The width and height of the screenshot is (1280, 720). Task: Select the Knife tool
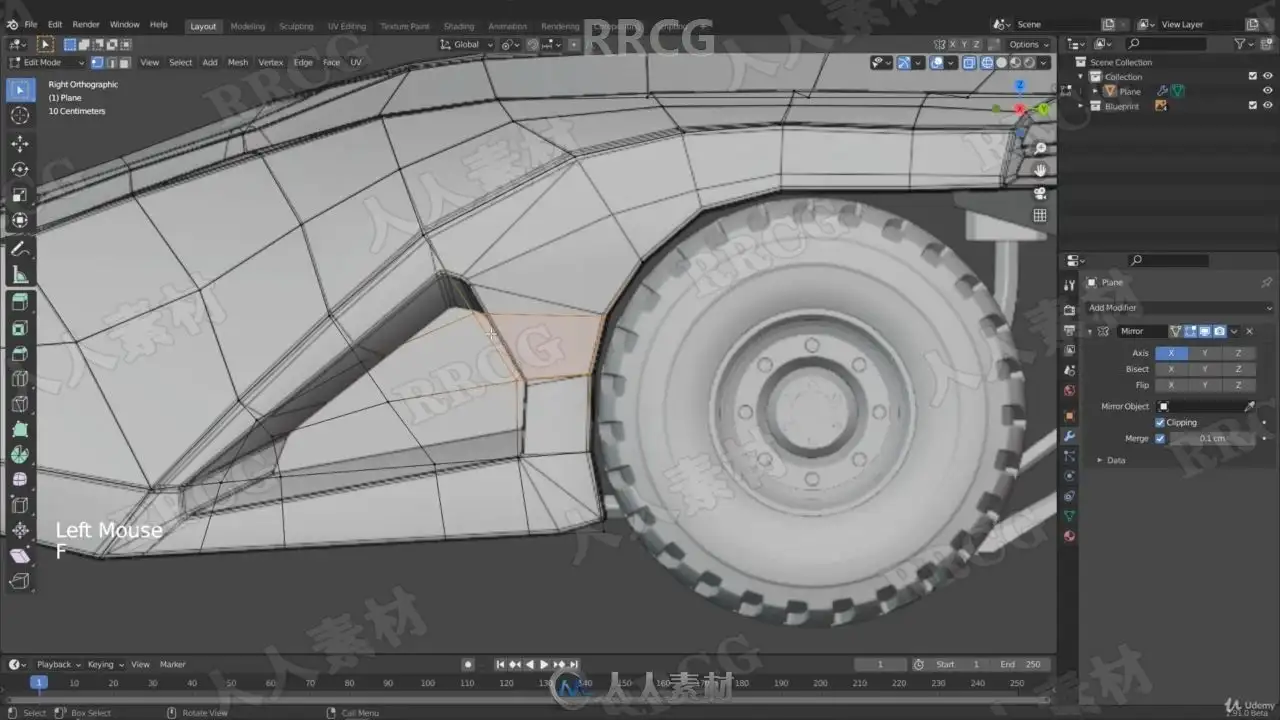pyautogui.click(x=20, y=404)
